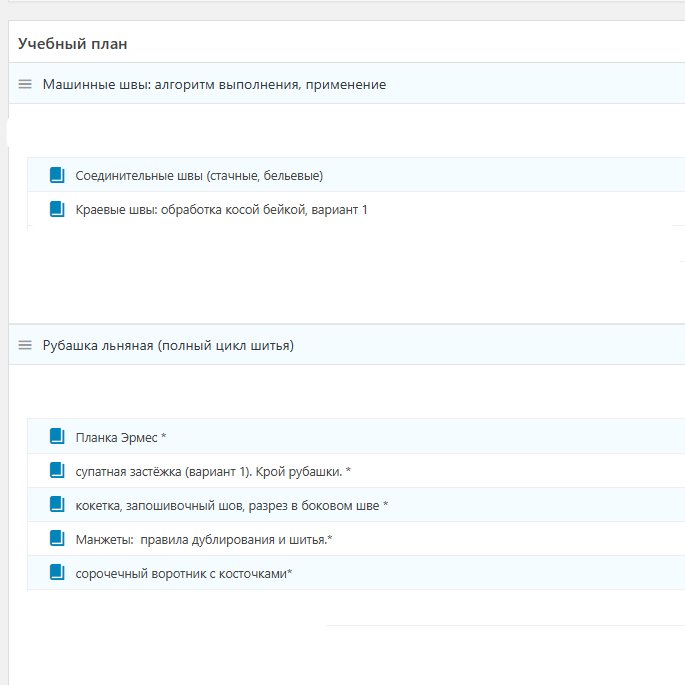The height and width of the screenshot is (685, 685).
Task: Click the book icon beside Манжеты lesson
Action: [57, 538]
